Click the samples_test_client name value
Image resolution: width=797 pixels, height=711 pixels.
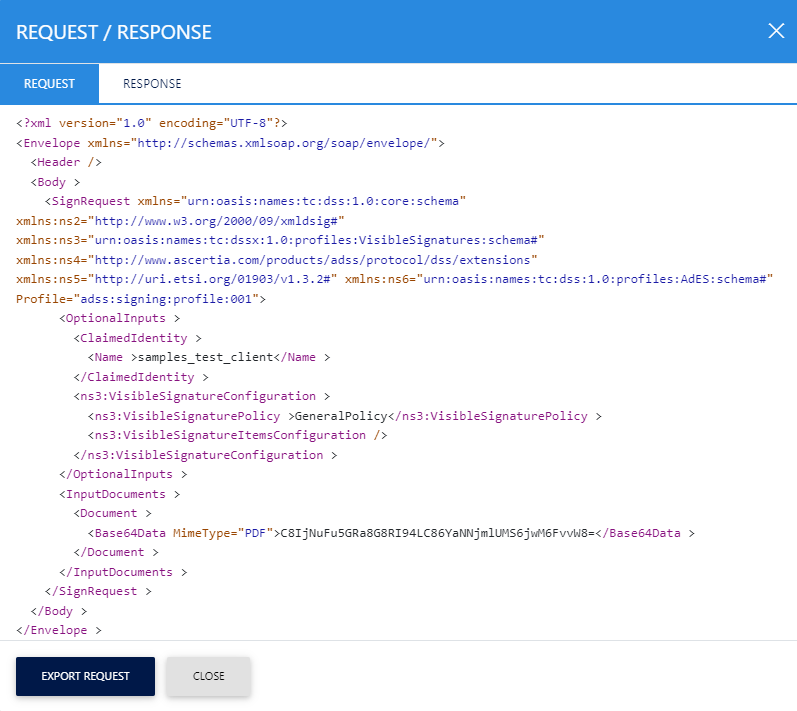pos(205,357)
